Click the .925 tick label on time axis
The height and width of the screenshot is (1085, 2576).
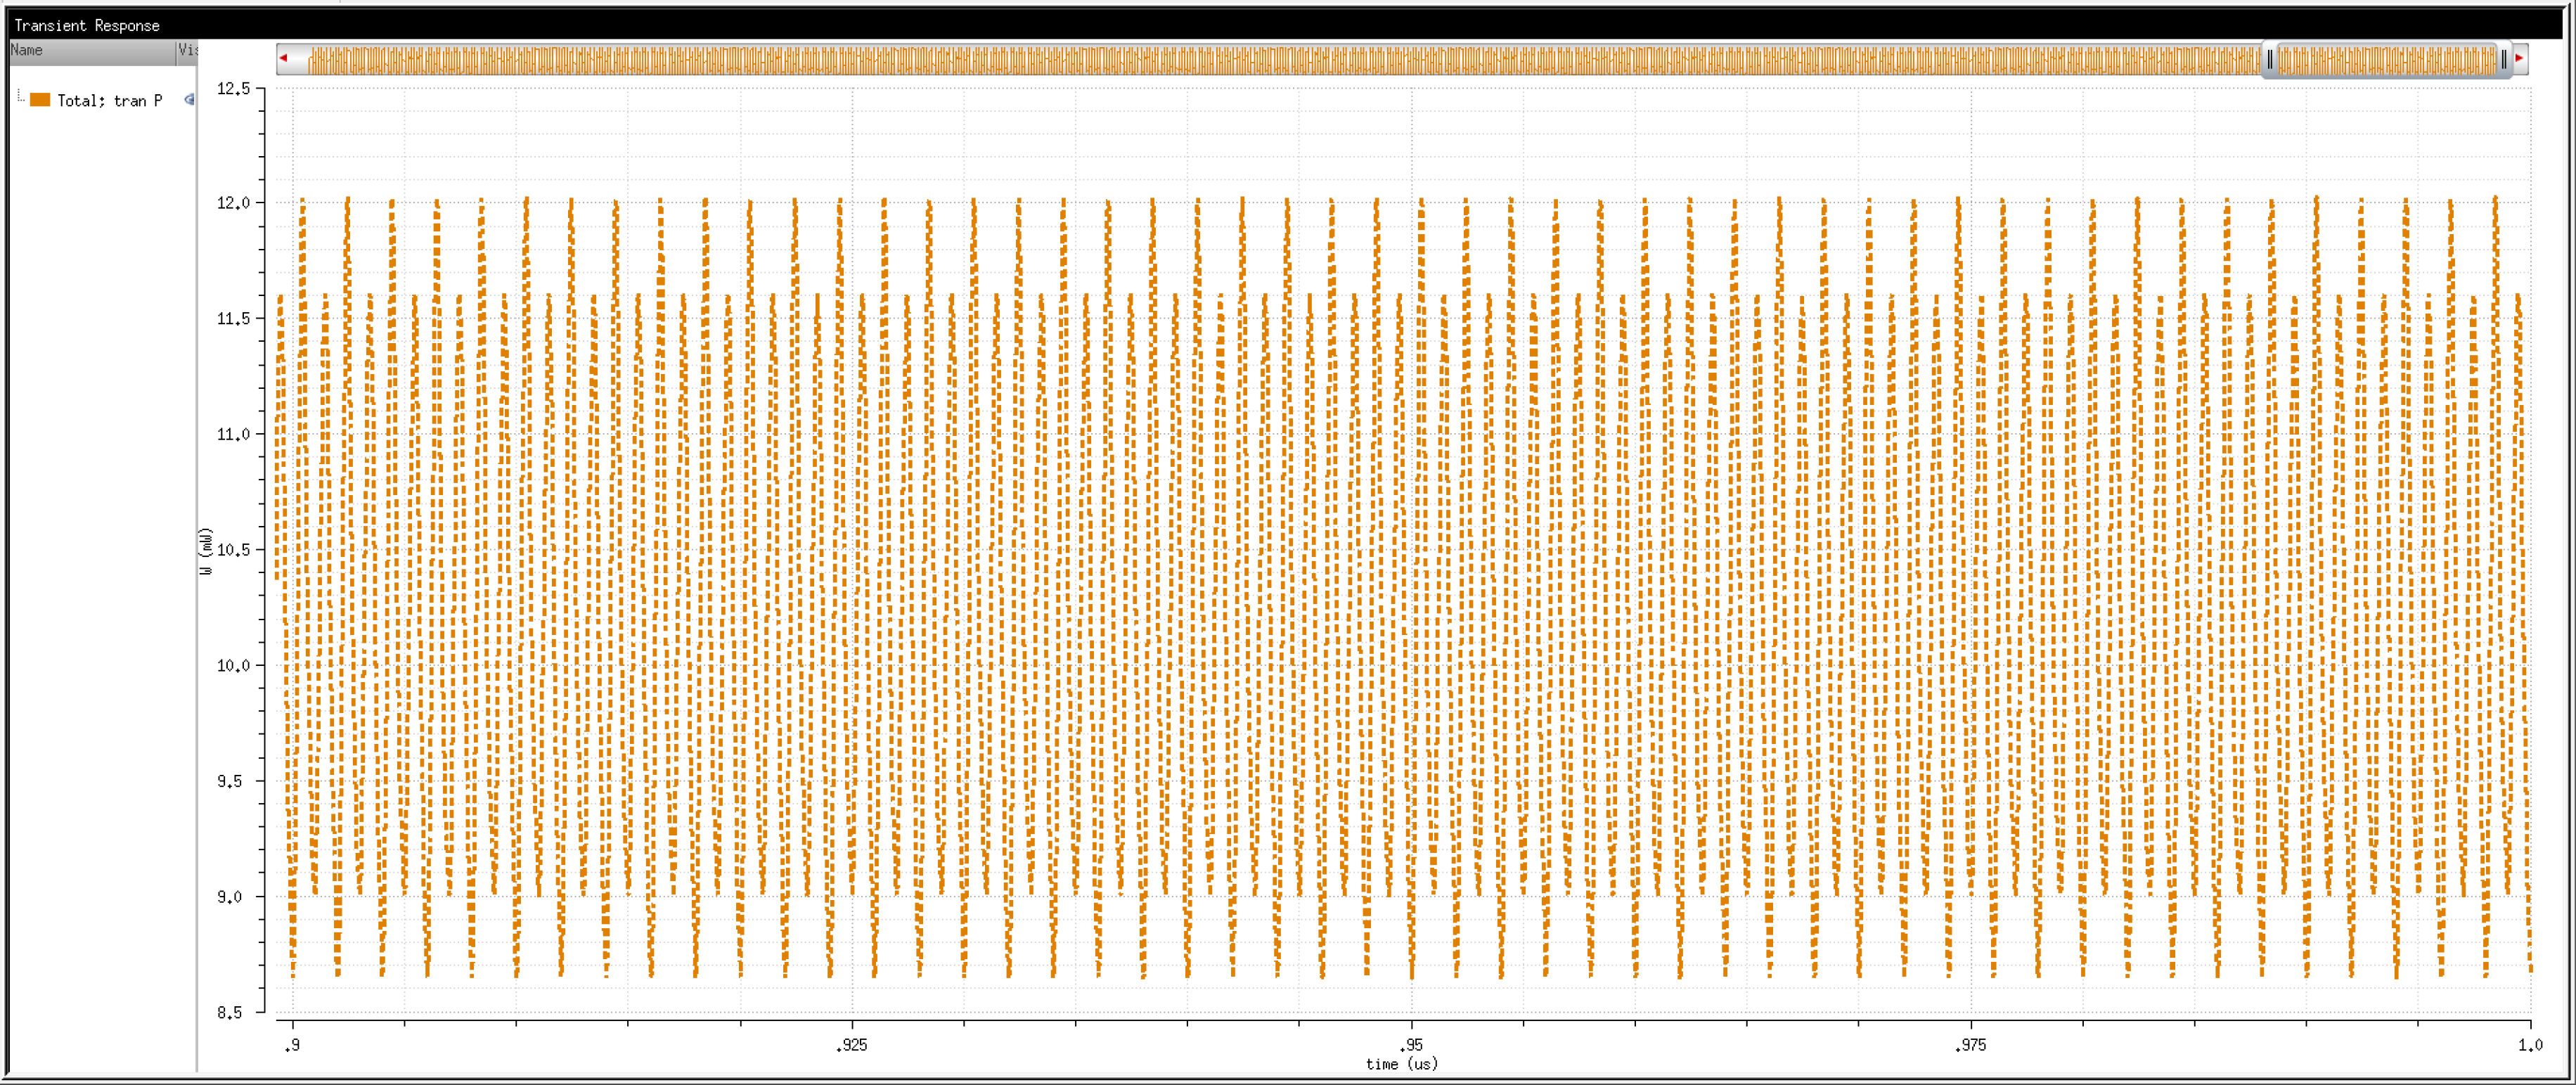click(851, 1045)
